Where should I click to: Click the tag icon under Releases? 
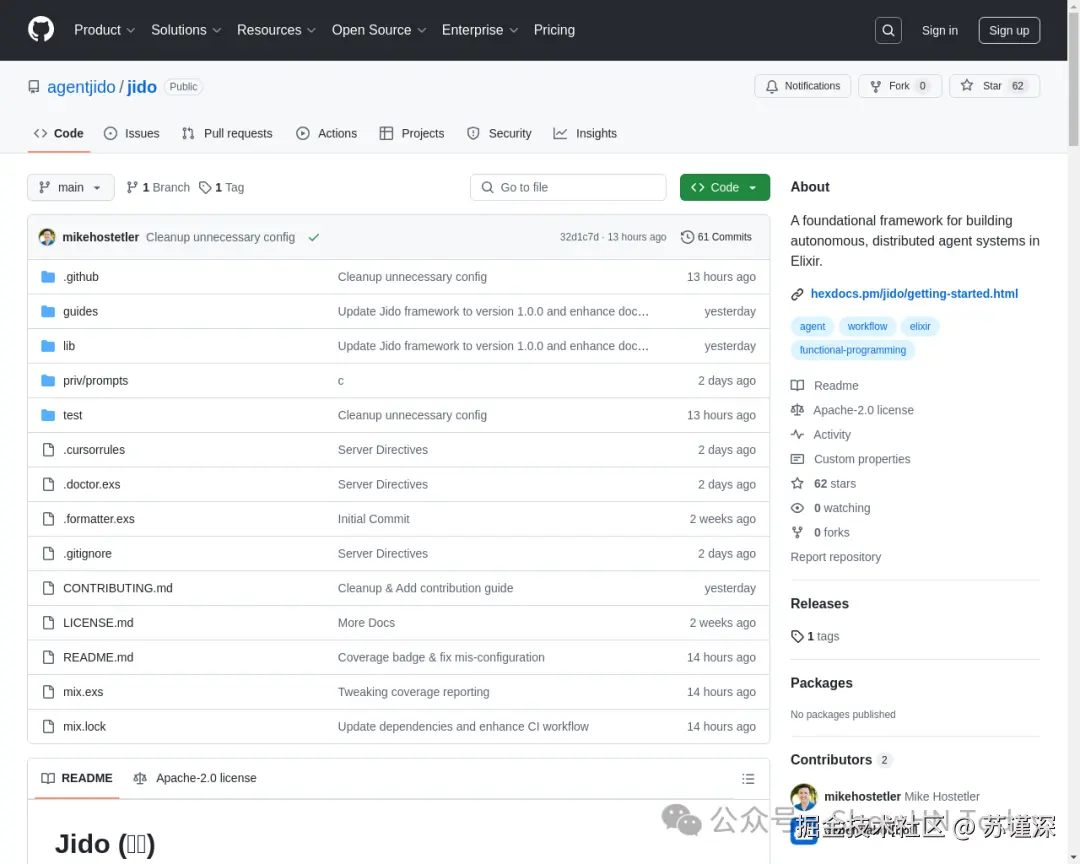(797, 637)
